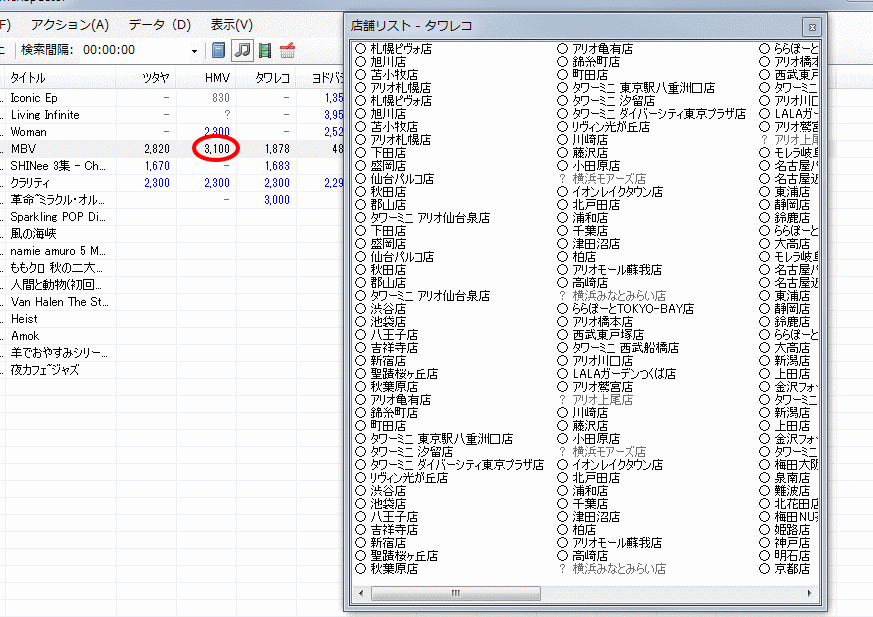Image resolution: width=873 pixels, height=617 pixels.
Task: Click the 3,100 HMV price for MBV
Action: coord(217,149)
